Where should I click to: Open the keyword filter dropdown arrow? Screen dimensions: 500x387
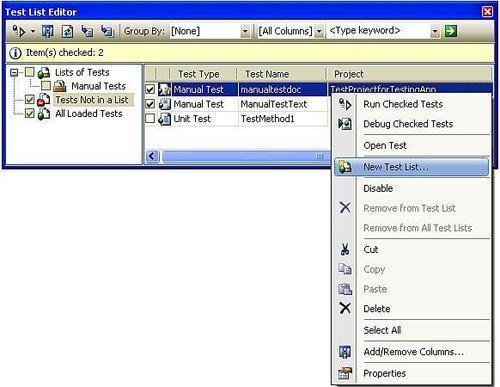click(435, 32)
